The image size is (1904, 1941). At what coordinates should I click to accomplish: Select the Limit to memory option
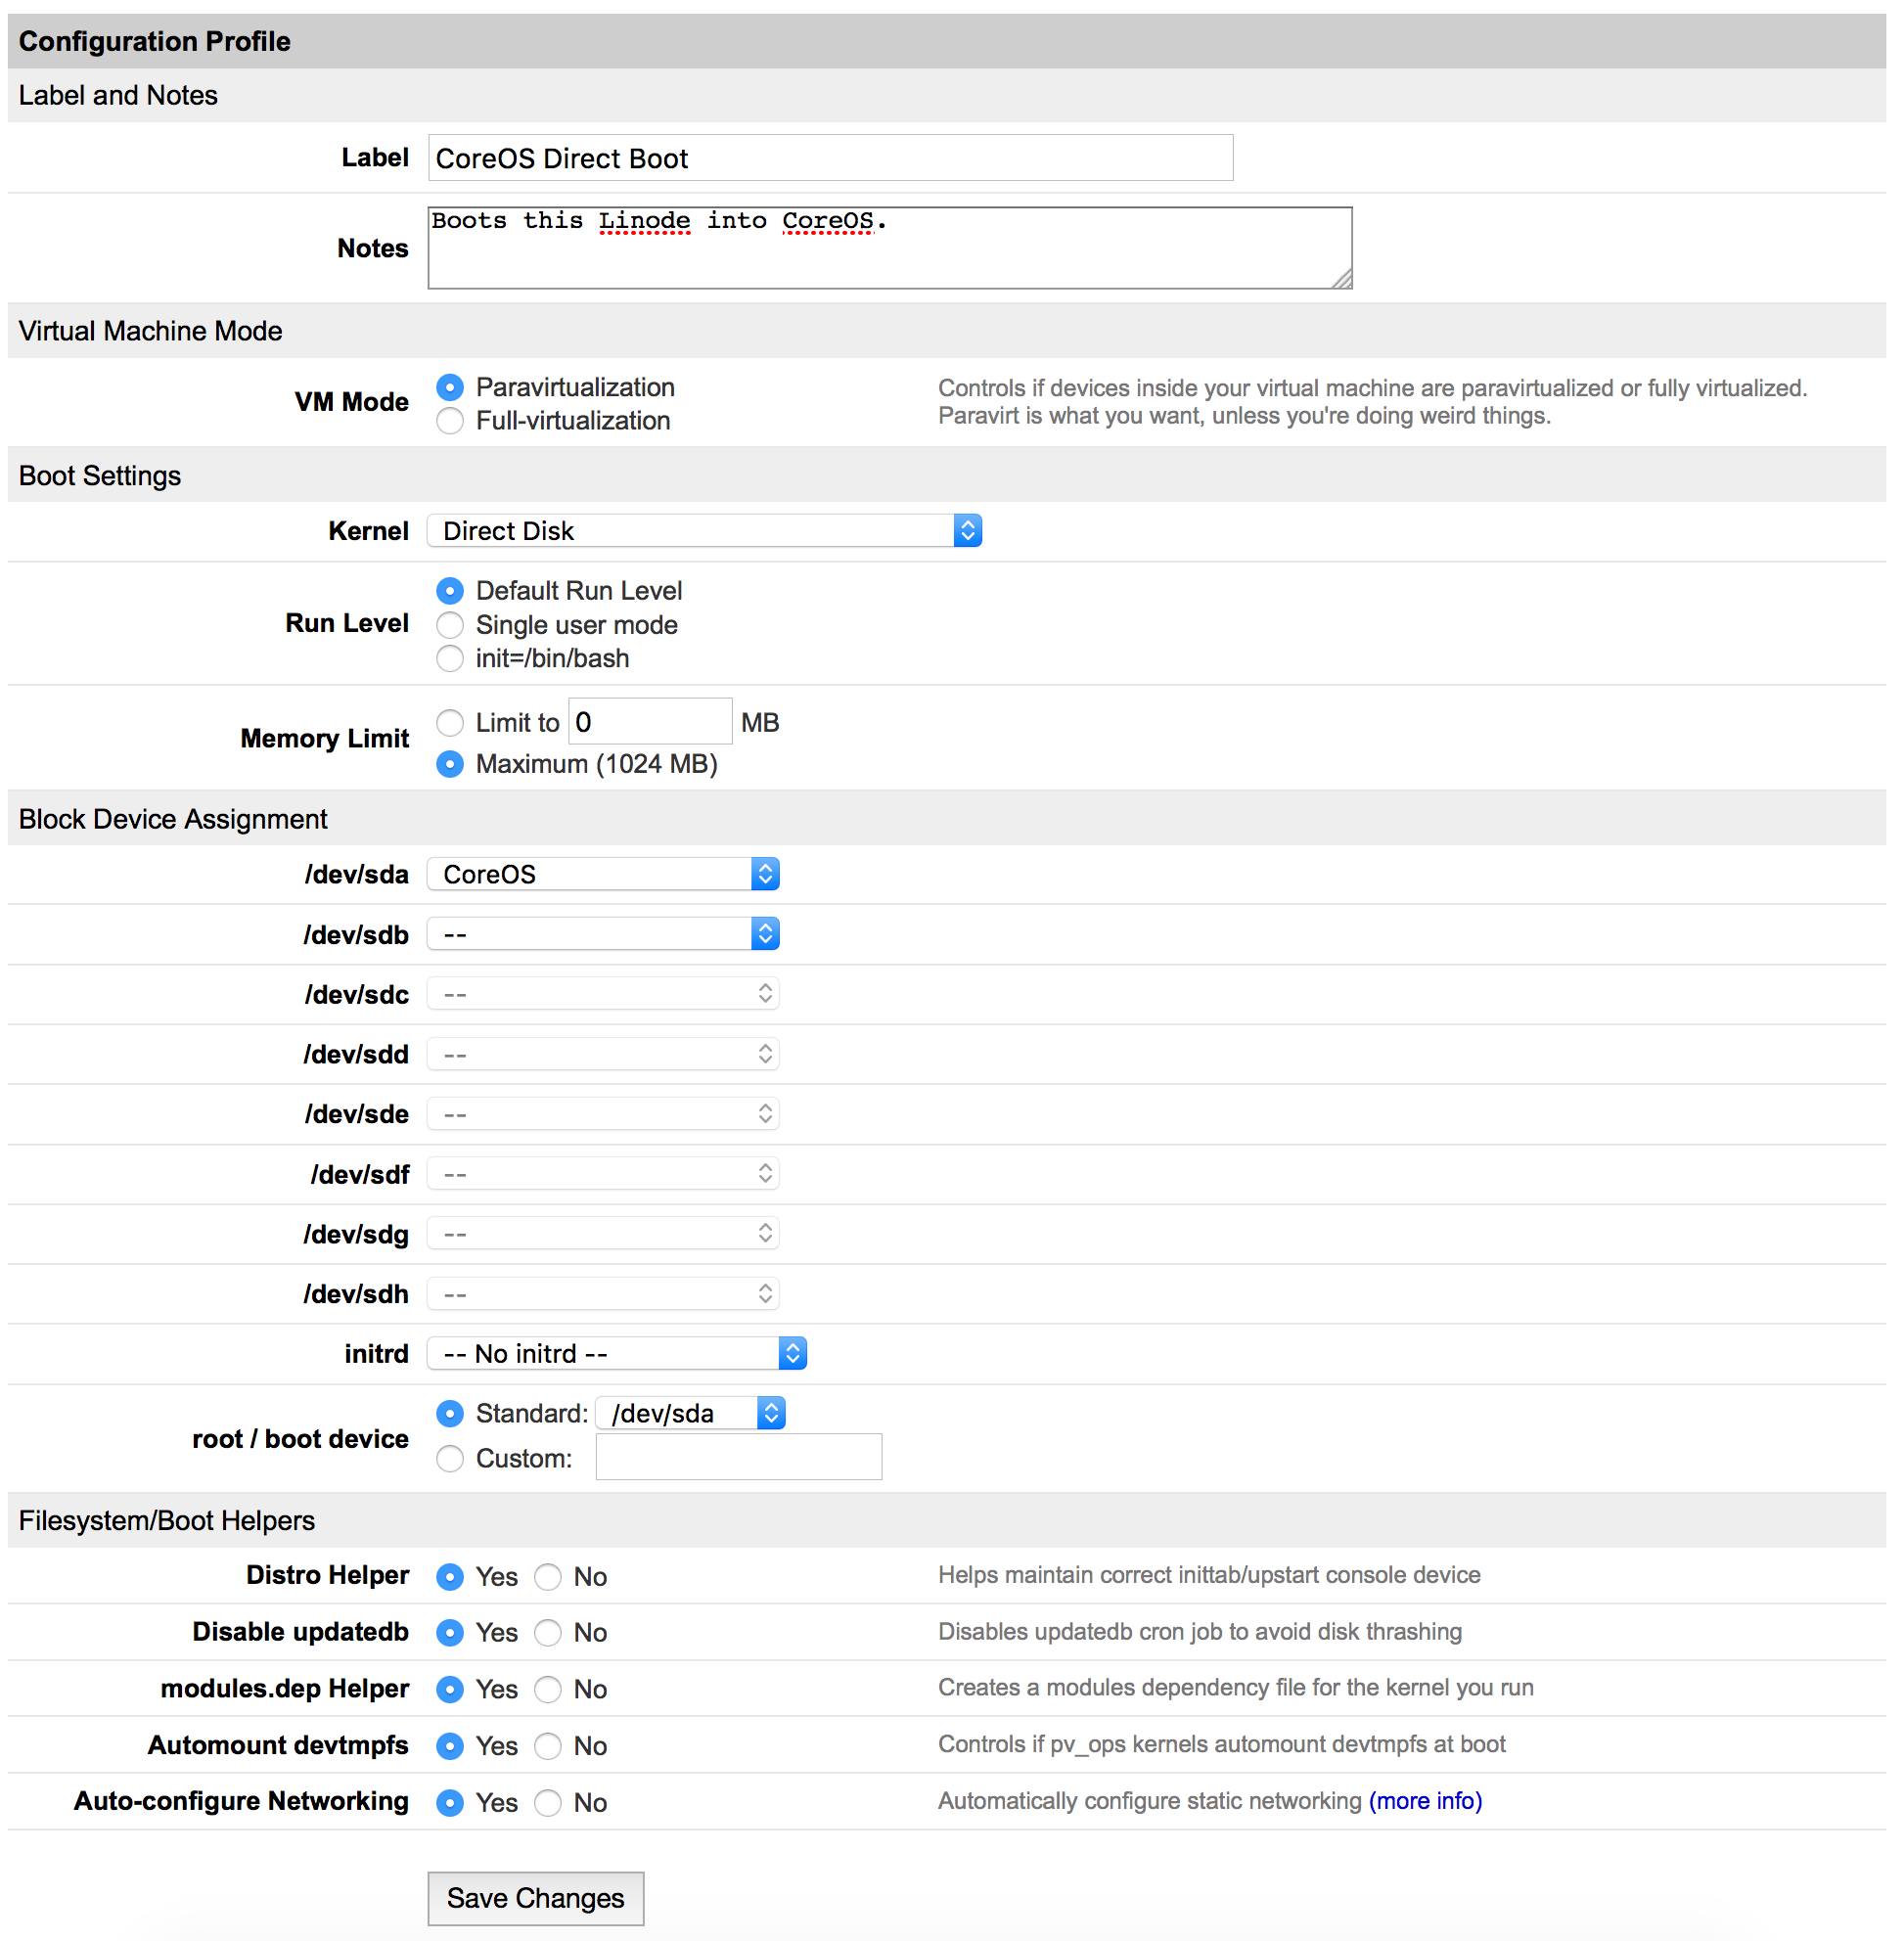450,722
